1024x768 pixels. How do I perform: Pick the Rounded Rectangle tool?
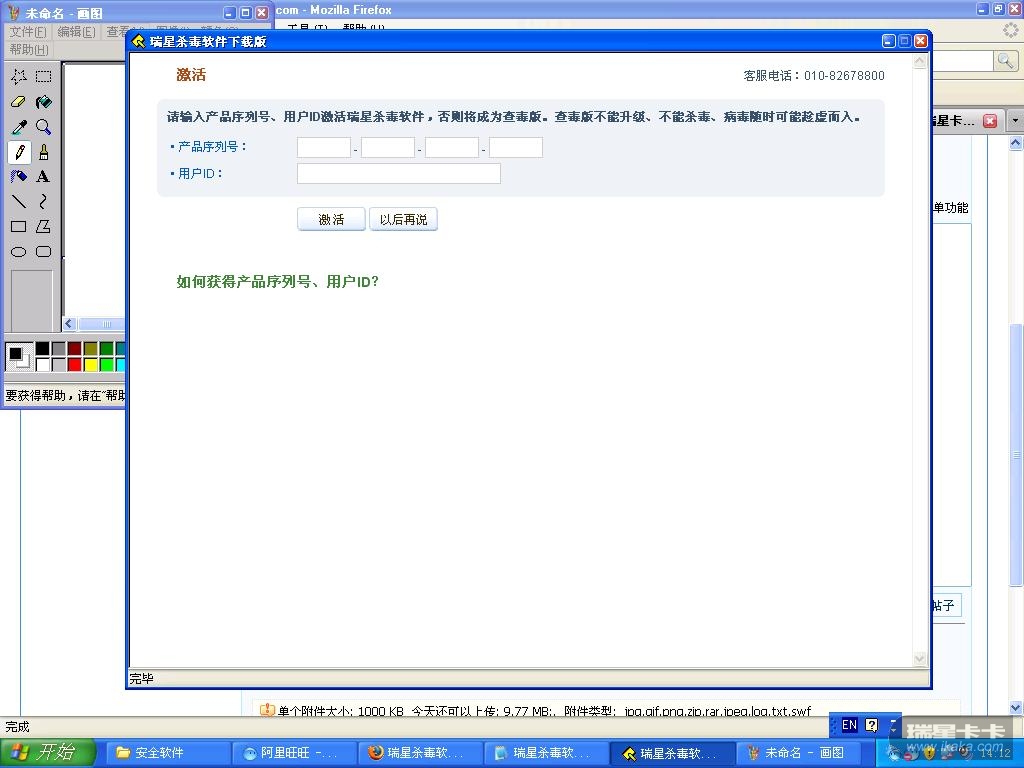click(x=43, y=251)
